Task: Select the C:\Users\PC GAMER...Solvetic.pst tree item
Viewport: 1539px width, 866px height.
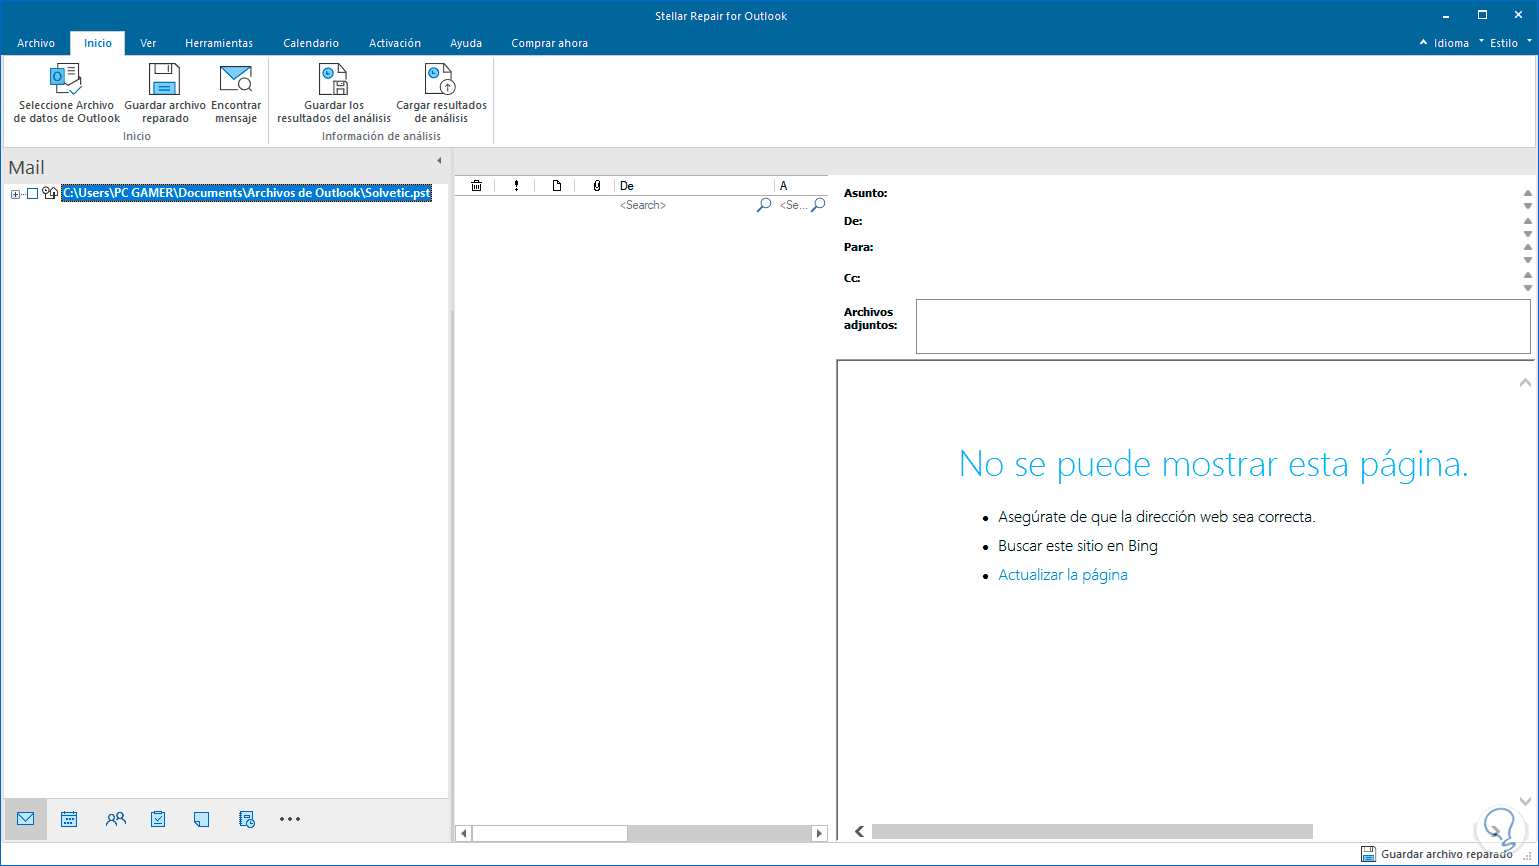Action: (246, 193)
